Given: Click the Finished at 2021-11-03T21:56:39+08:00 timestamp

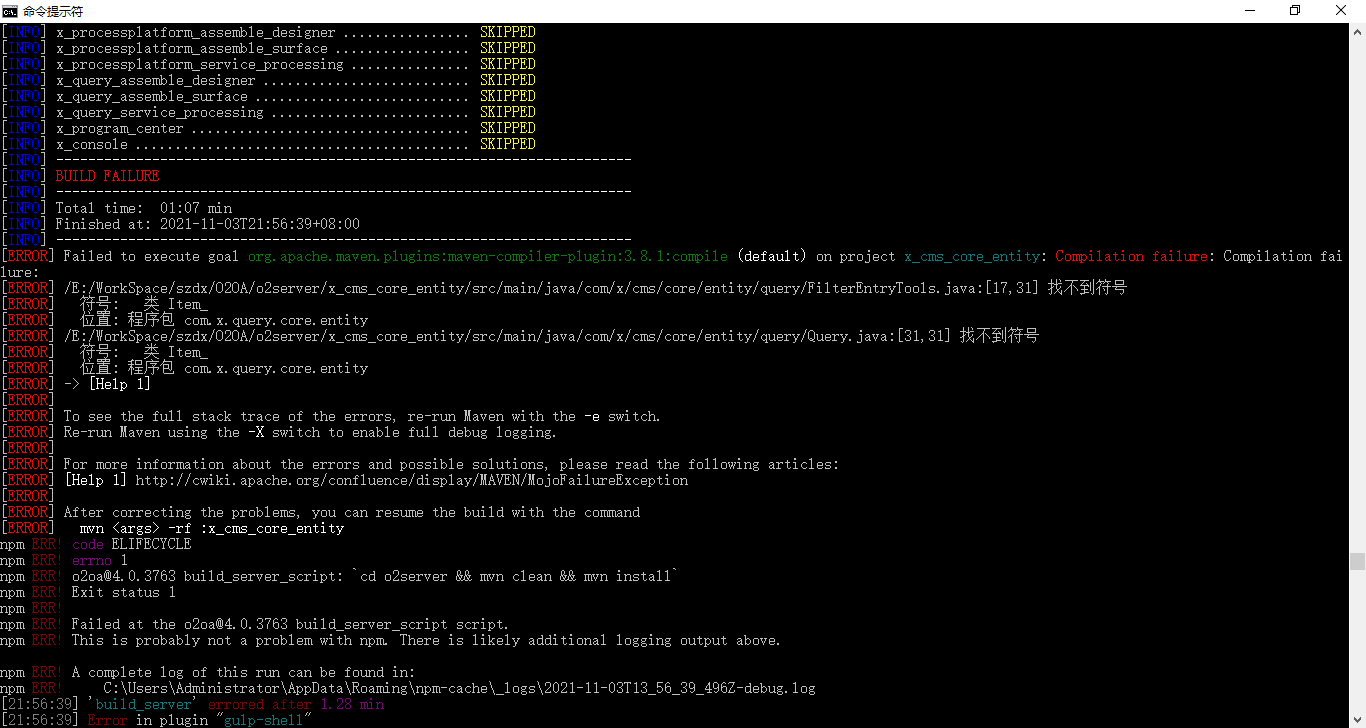Looking at the screenshot, I should tap(208, 224).
